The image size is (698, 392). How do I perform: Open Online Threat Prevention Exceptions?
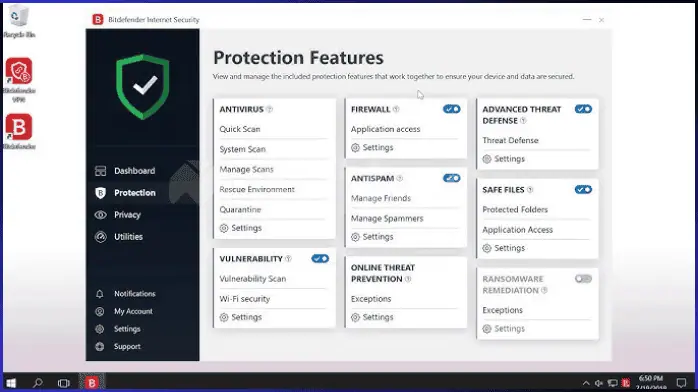pyautogui.click(x=371, y=299)
